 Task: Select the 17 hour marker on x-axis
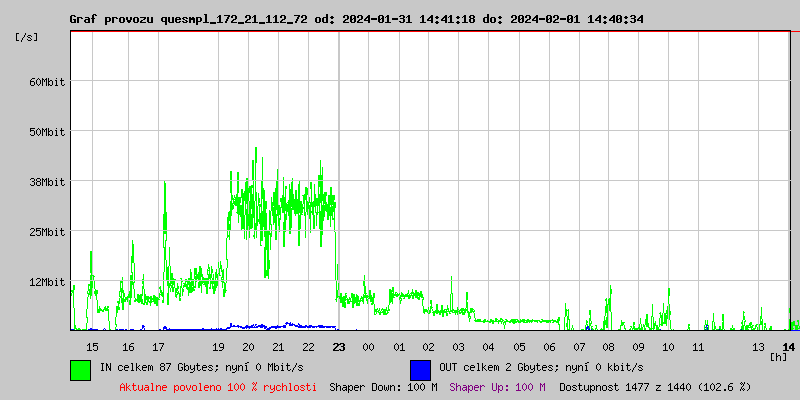(158, 346)
